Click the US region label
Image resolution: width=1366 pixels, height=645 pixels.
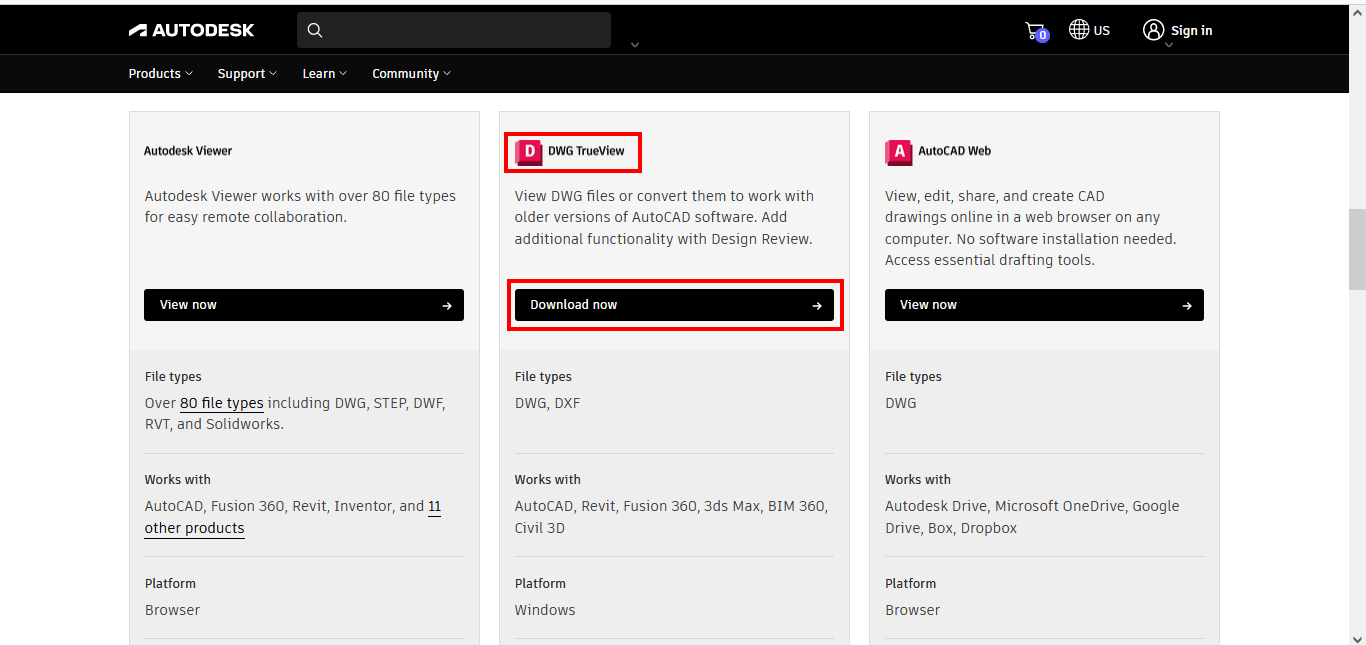(x=1102, y=31)
